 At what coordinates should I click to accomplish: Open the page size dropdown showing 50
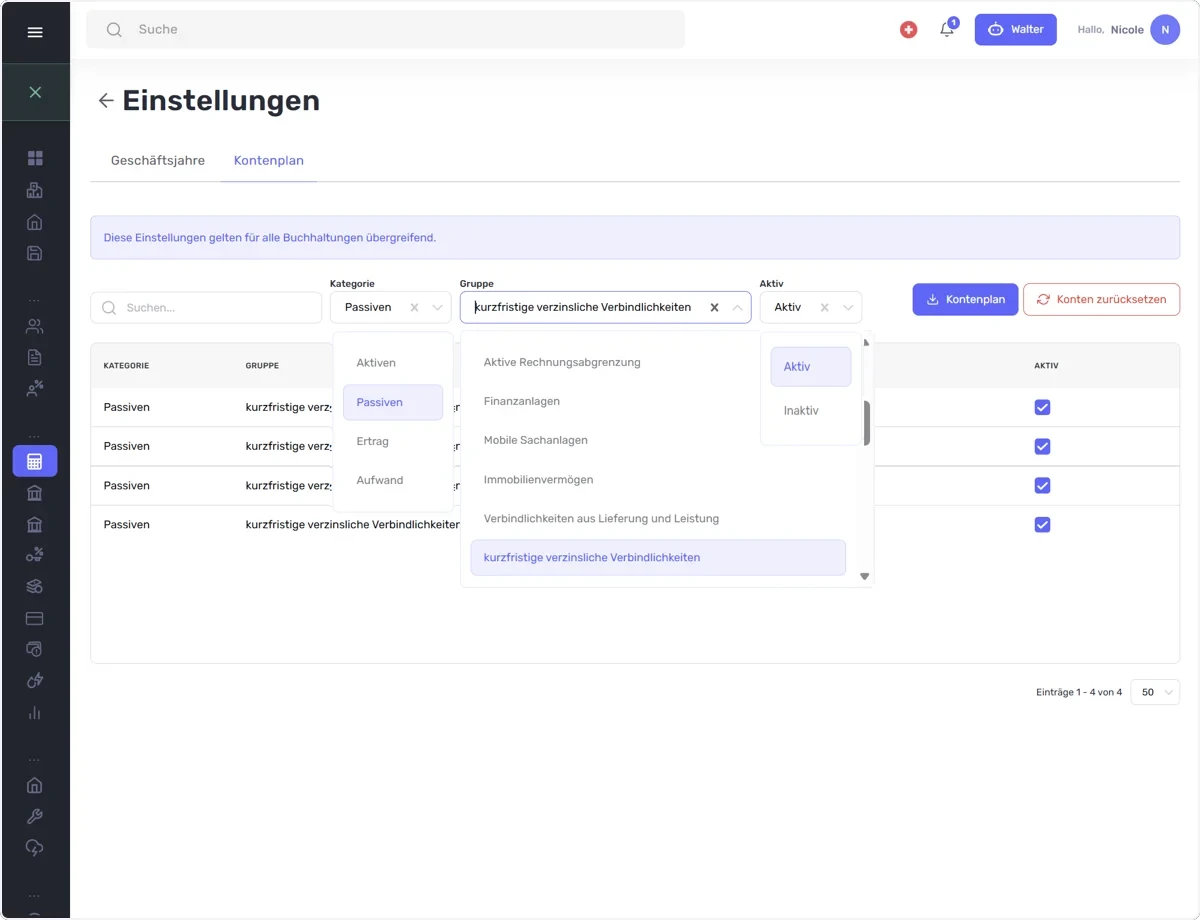[x=1155, y=692]
